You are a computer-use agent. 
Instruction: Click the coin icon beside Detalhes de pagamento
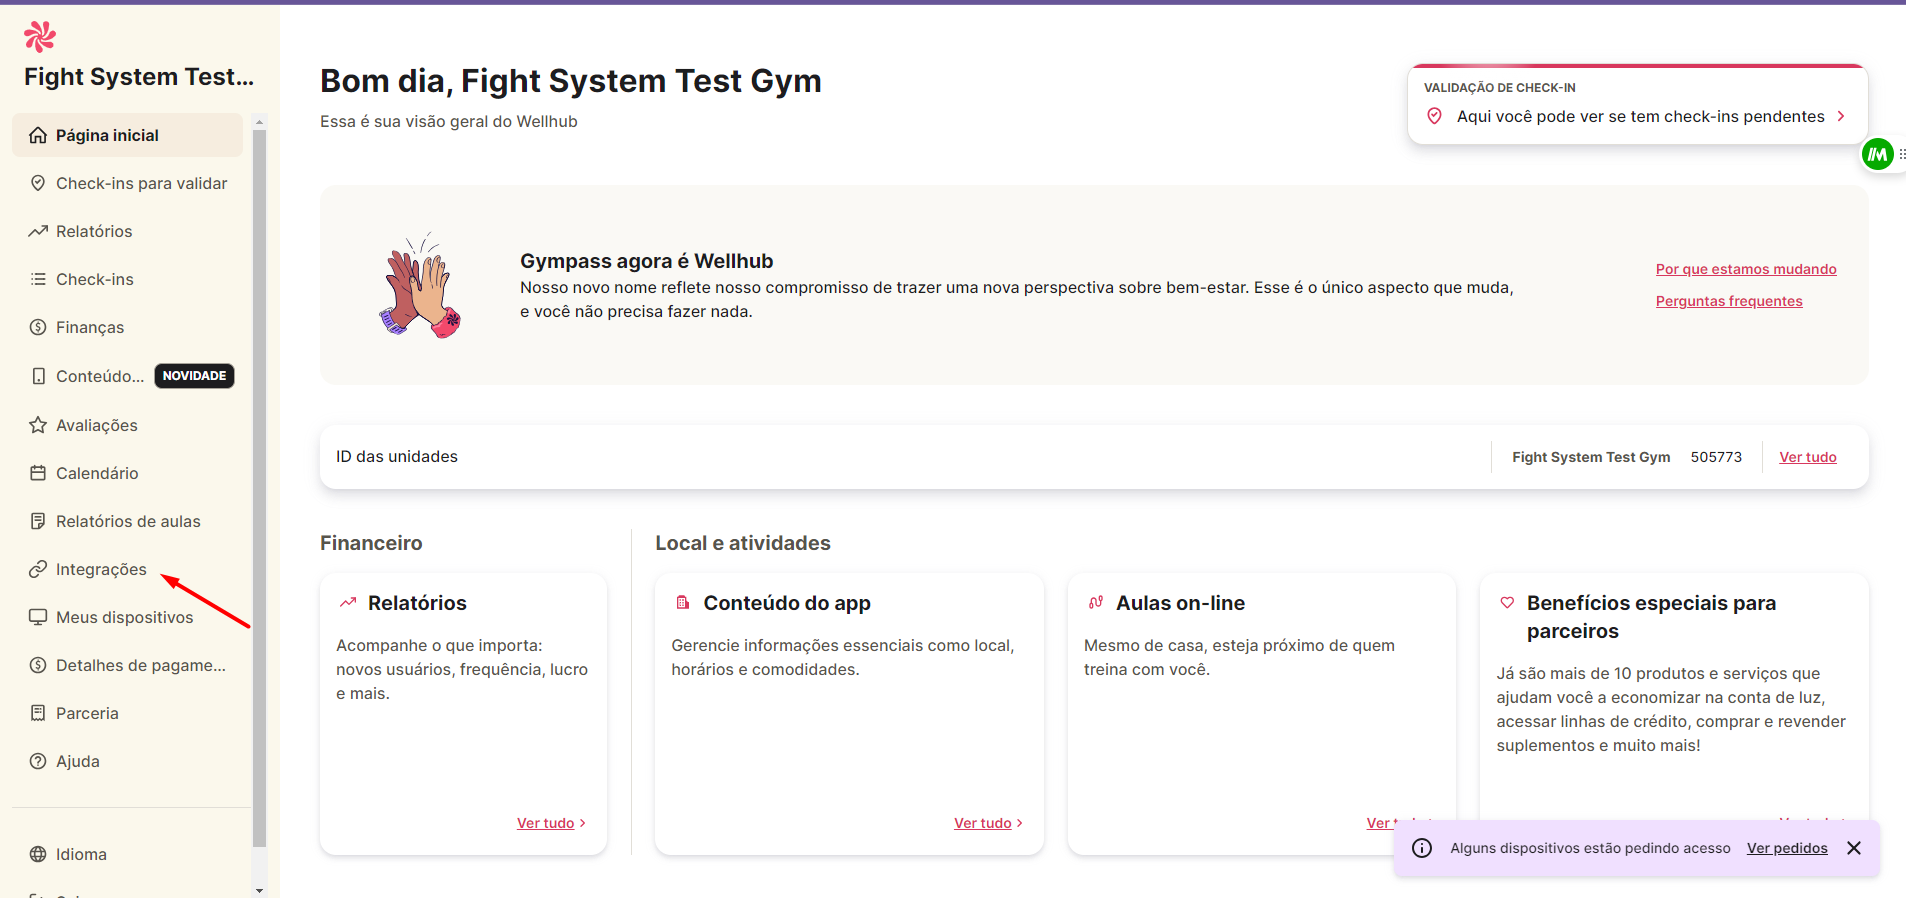coord(38,665)
